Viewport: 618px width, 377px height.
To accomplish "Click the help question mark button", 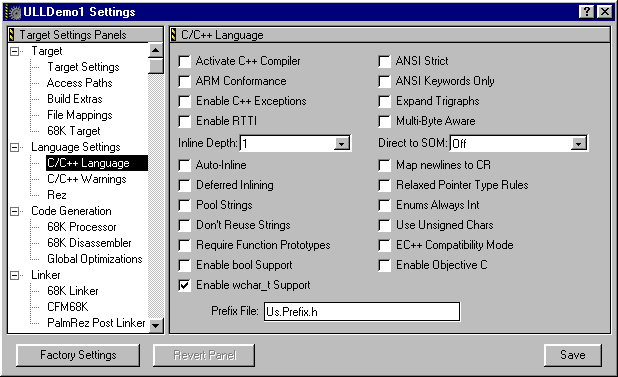I will (586, 12).
